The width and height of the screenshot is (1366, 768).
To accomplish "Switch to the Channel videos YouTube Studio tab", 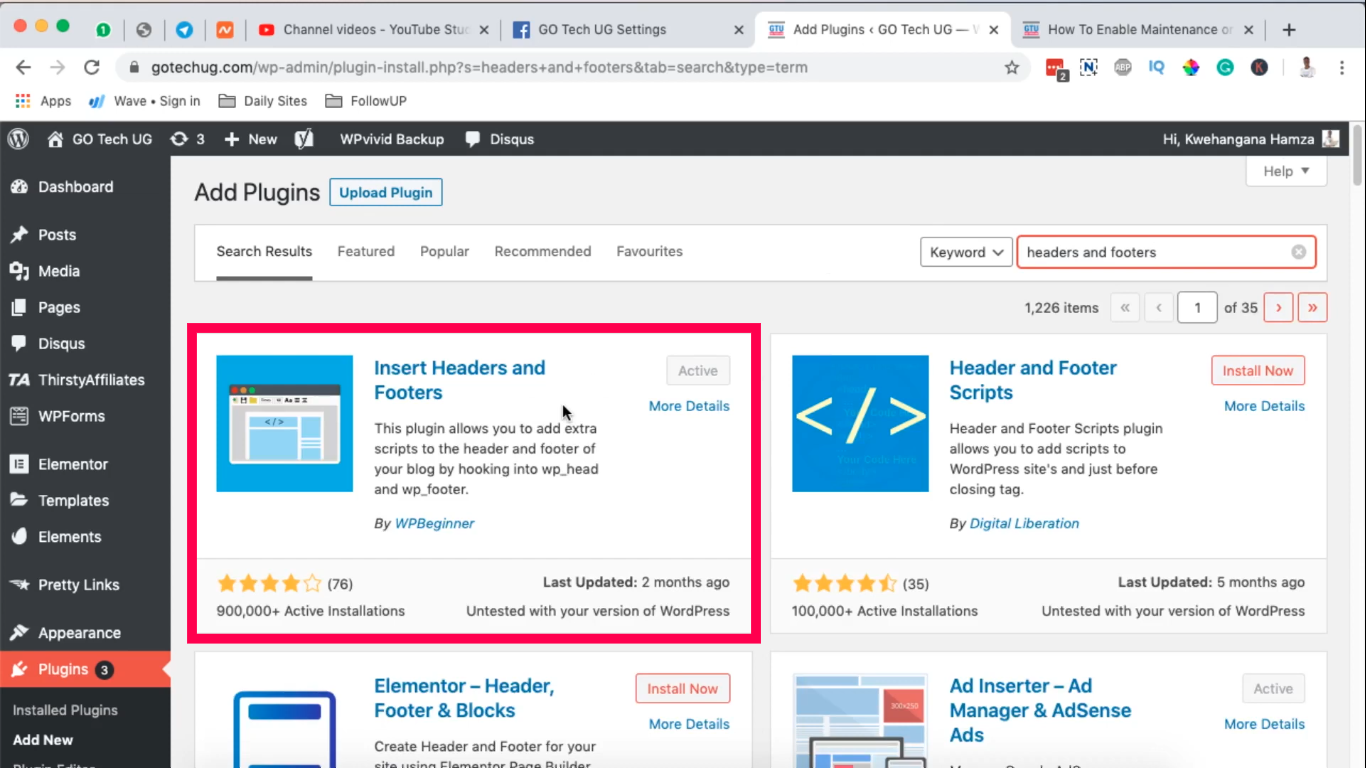I will point(374,29).
